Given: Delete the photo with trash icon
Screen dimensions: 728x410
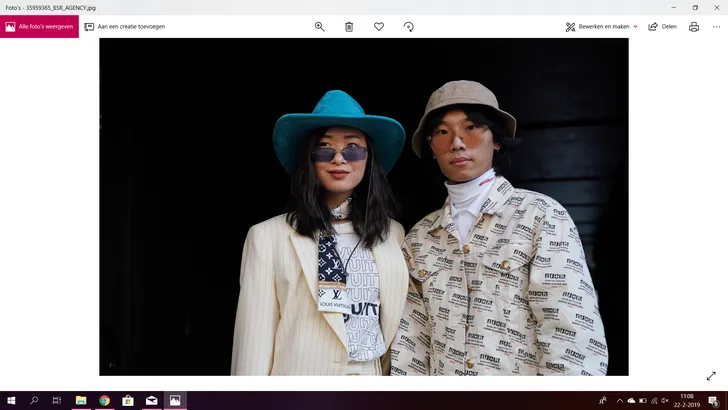Looking at the screenshot, I should (349, 27).
